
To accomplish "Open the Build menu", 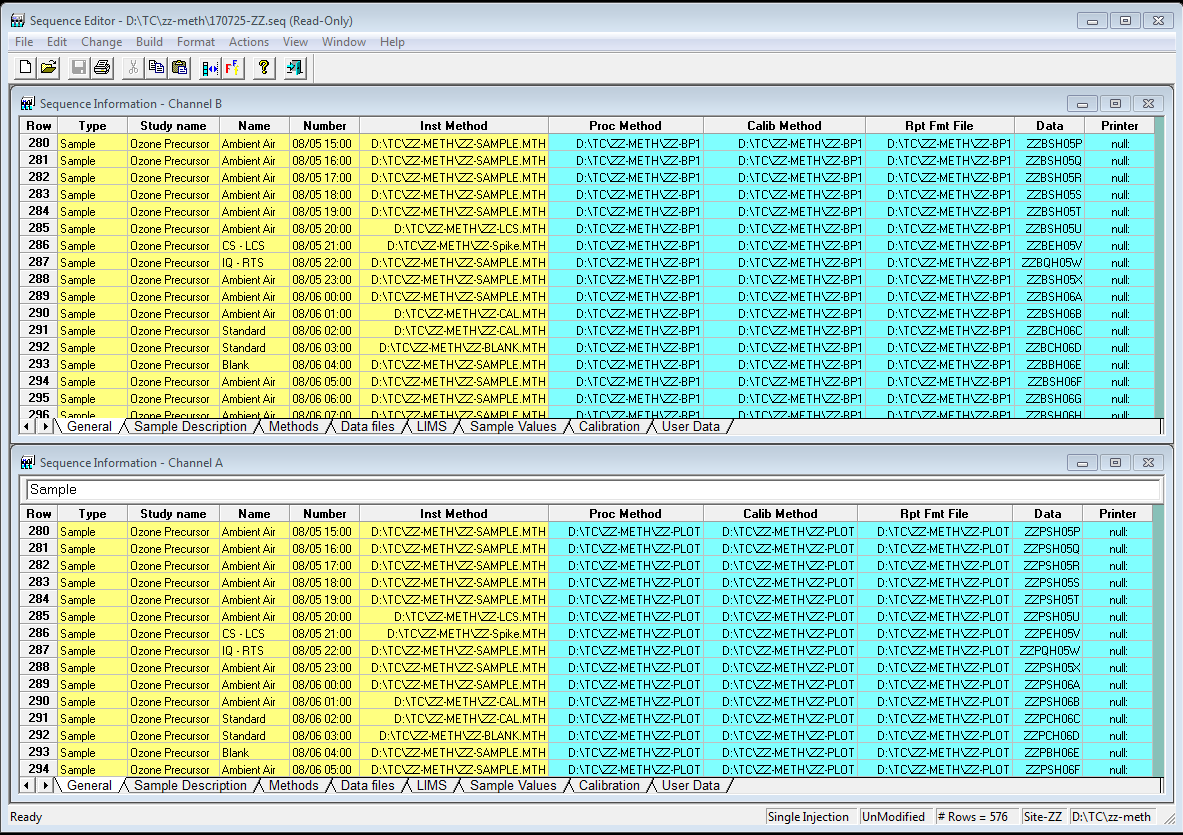I will (149, 42).
